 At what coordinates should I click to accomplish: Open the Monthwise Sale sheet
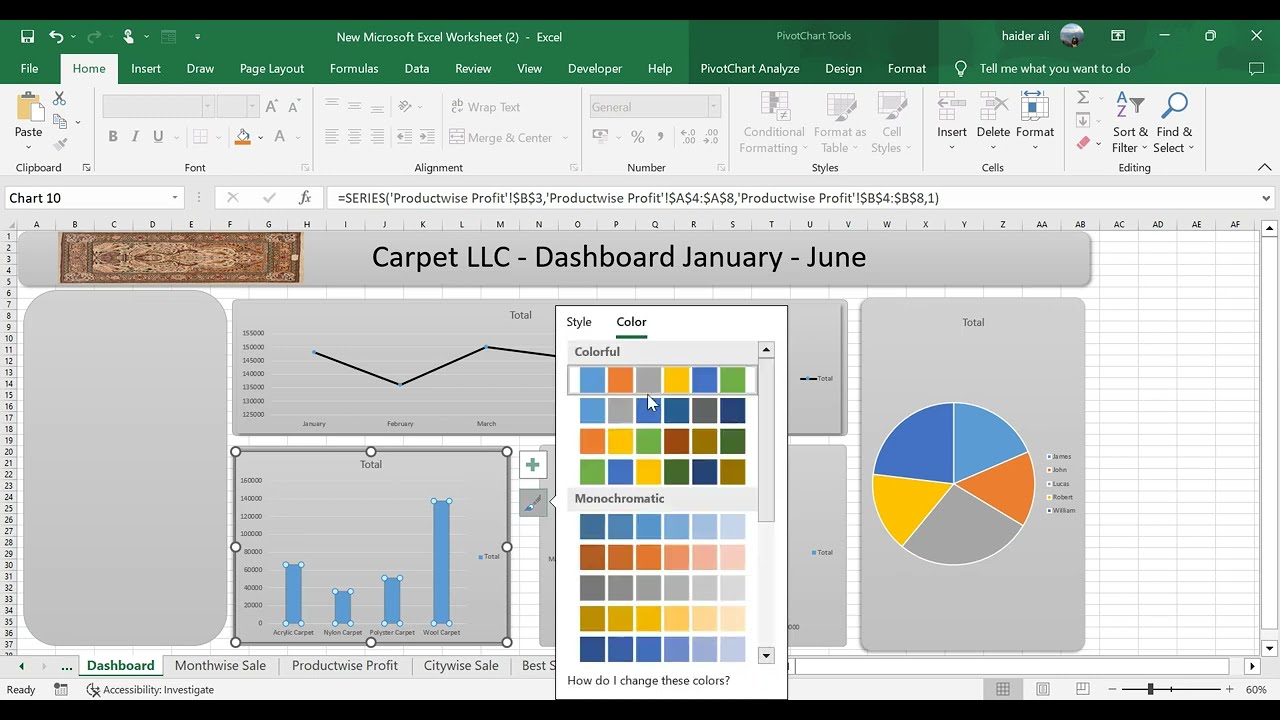[220, 666]
